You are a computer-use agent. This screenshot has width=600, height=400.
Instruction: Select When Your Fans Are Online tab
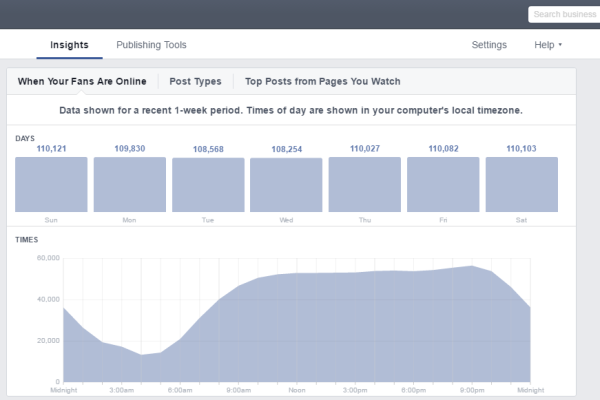82,82
